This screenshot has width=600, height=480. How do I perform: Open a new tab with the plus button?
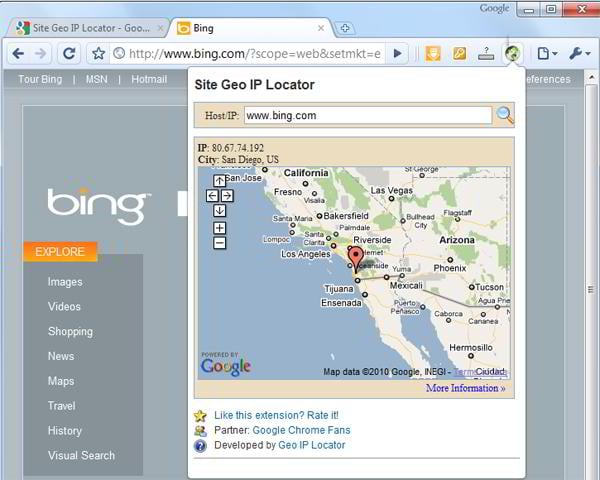pyautogui.click(x=345, y=28)
